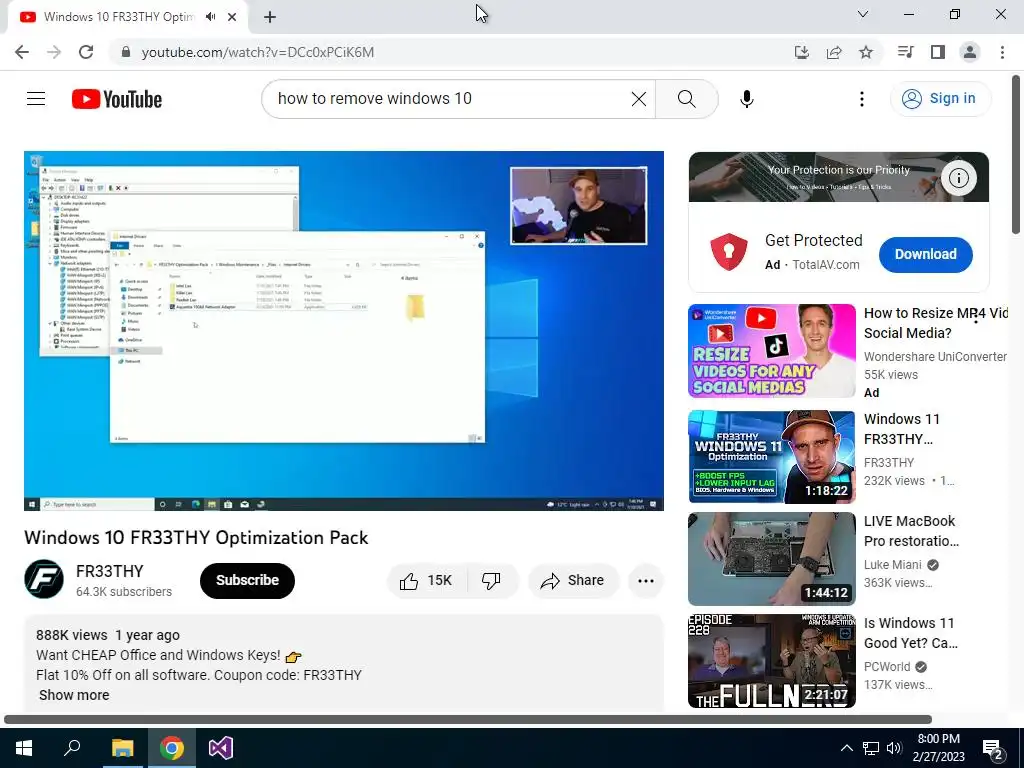Click the address bar URL
The image size is (1024, 768).
point(258,52)
